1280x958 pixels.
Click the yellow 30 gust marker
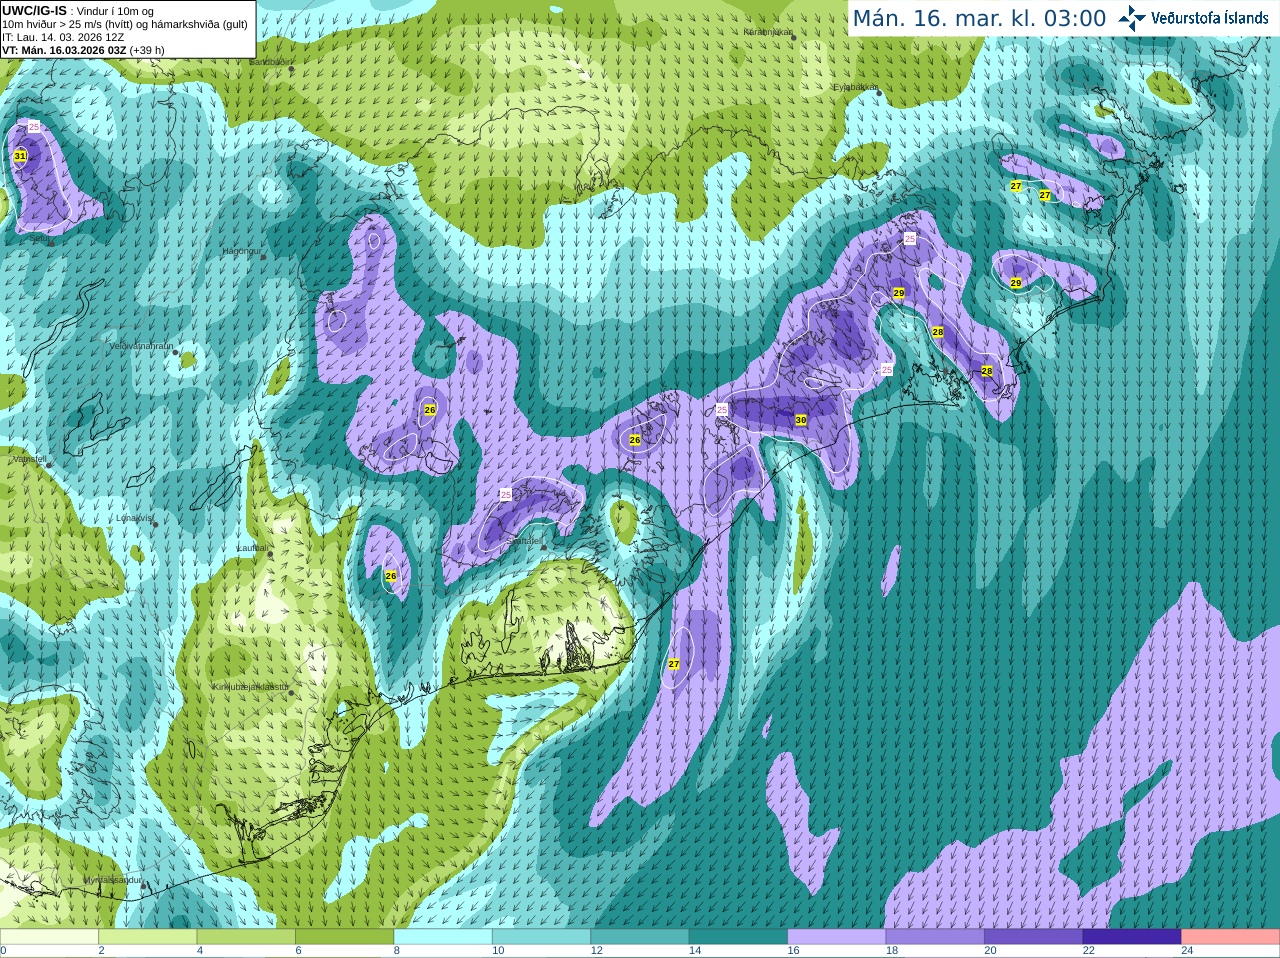(801, 421)
